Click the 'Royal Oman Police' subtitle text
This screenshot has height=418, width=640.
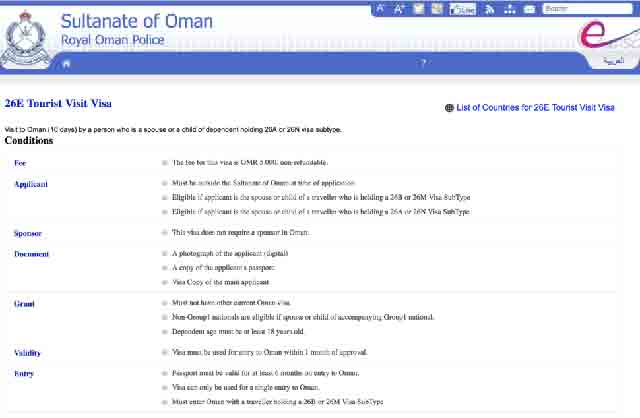pos(113,40)
